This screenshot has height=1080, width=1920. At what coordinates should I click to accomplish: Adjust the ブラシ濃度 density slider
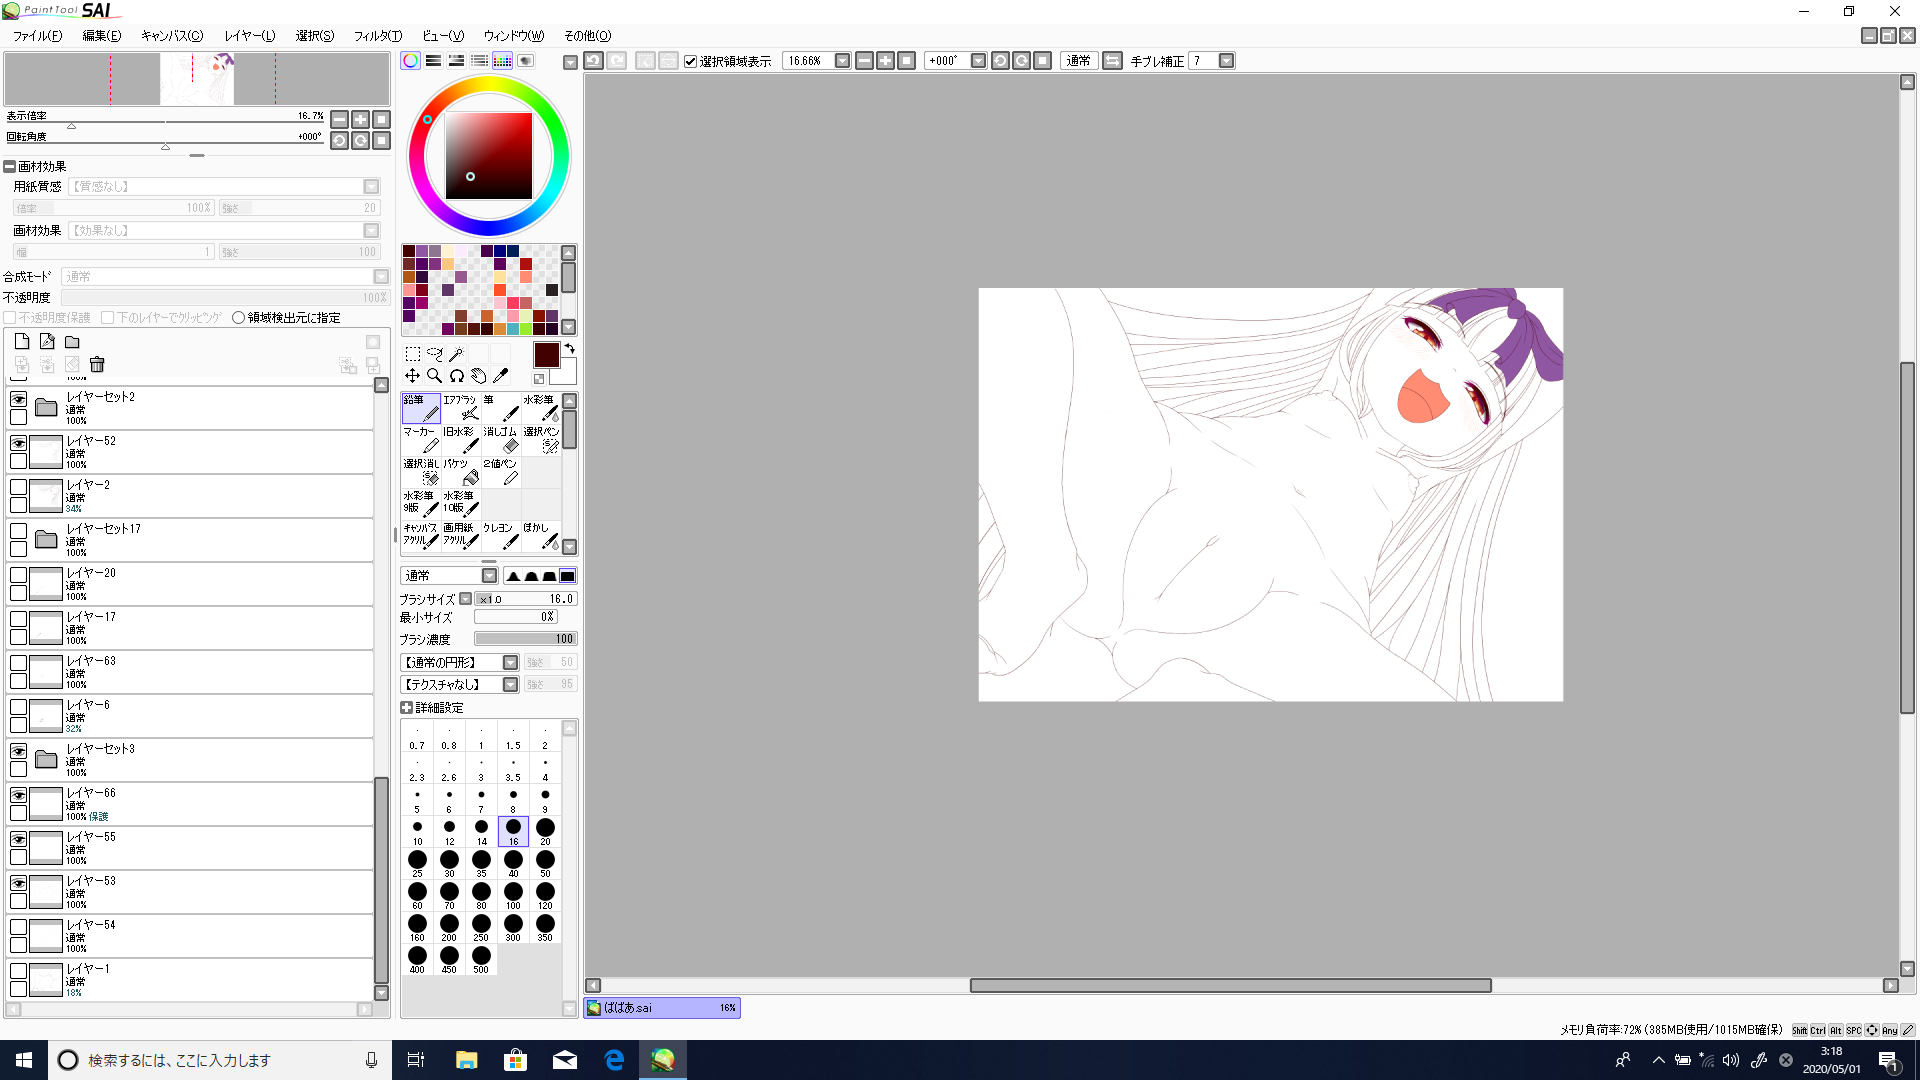click(526, 639)
